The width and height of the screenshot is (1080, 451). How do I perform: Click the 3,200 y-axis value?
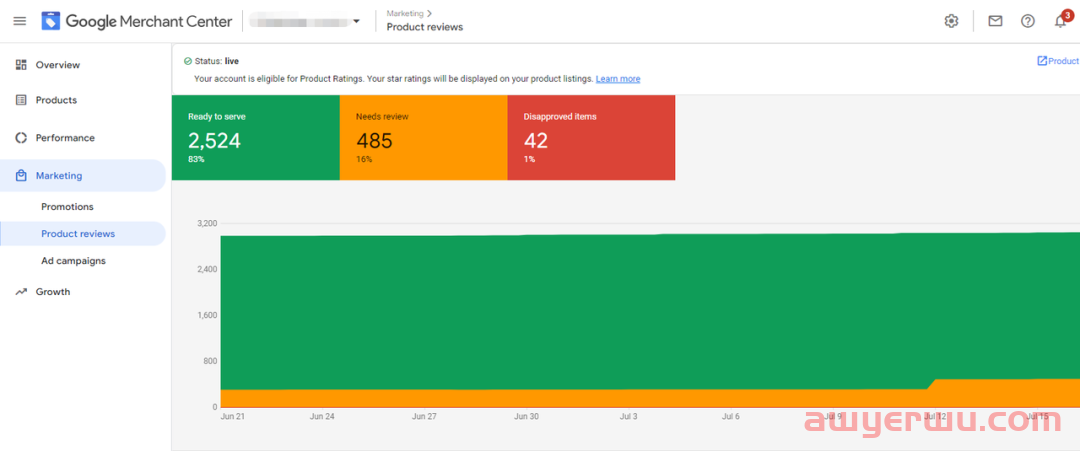pyautogui.click(x=207, y=224)
